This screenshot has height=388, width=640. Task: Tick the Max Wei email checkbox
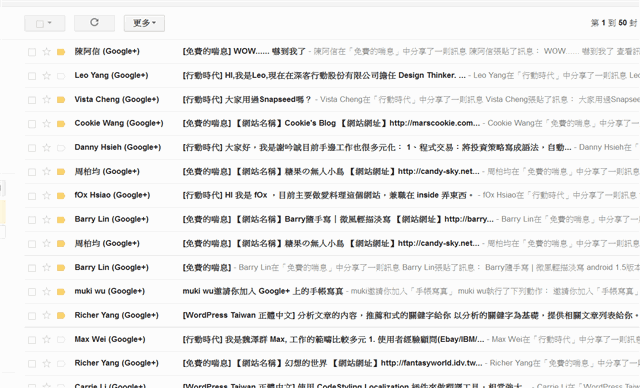[x=32, y=340]
